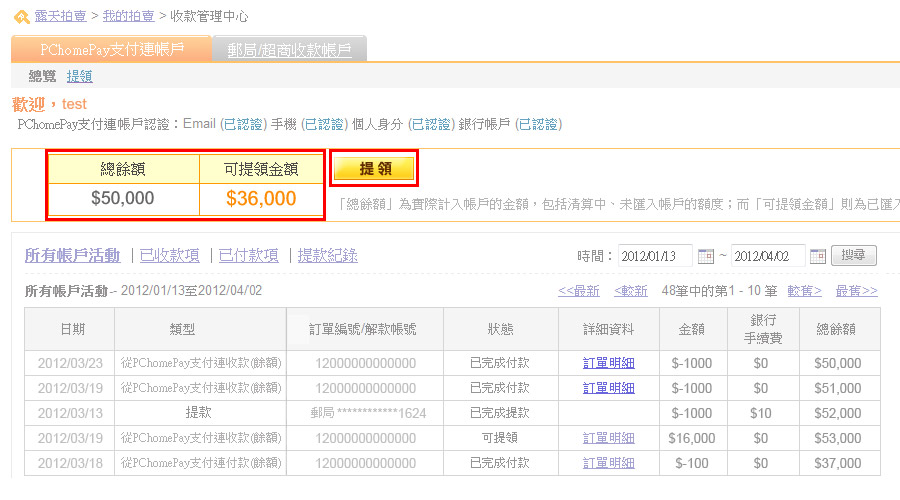This screenshot has width=900, height=500.
Task: View the 提款紀錄 withdrawal records
Action: coord(327,255)
